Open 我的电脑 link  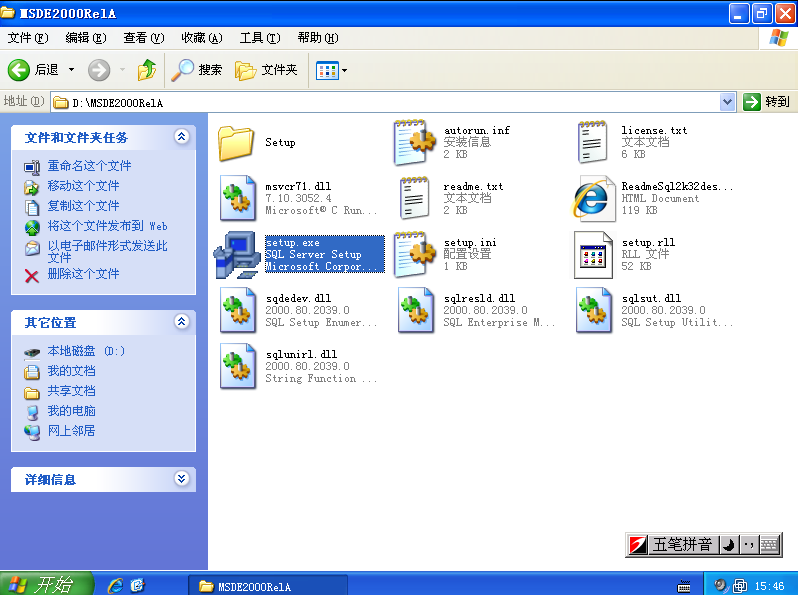coord(71,411)
